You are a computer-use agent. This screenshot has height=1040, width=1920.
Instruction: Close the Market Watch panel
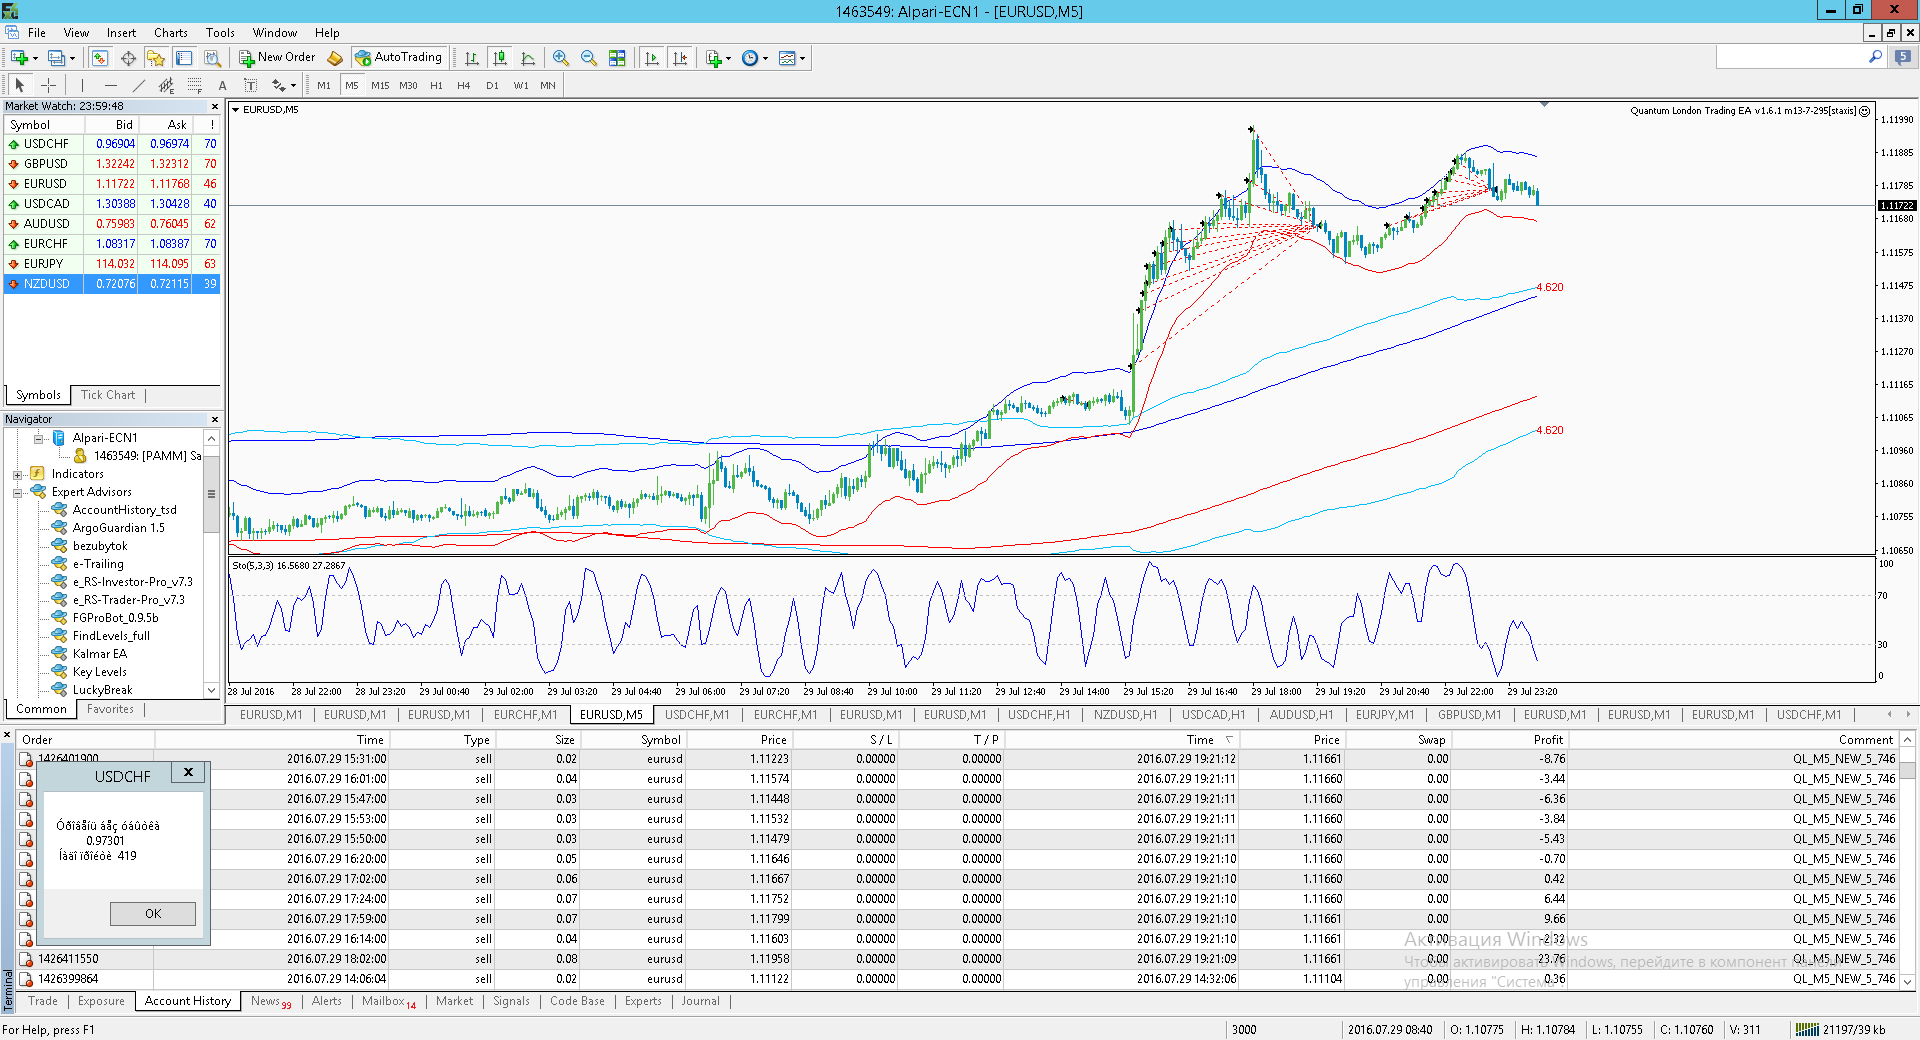(x=214, y=106)
